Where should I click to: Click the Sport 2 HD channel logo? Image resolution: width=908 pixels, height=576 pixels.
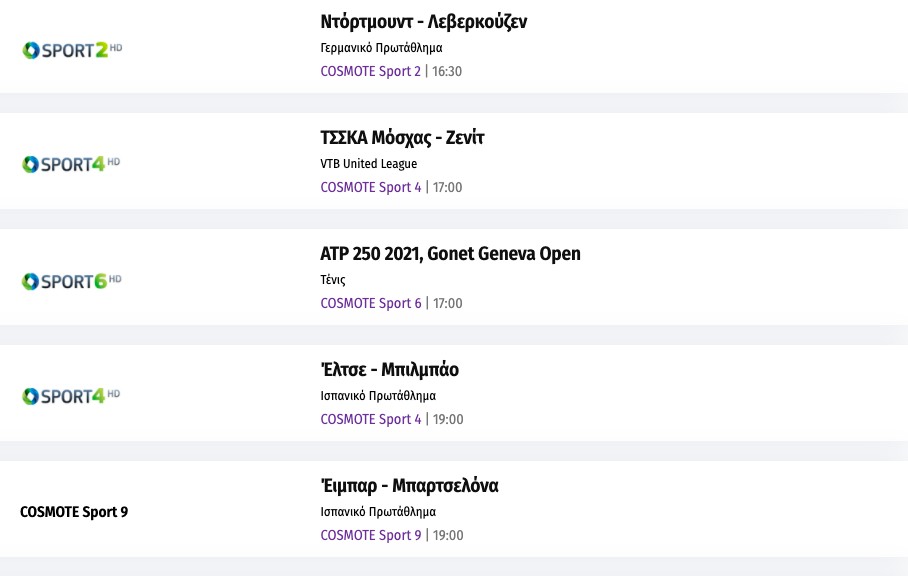coord(71,49)
